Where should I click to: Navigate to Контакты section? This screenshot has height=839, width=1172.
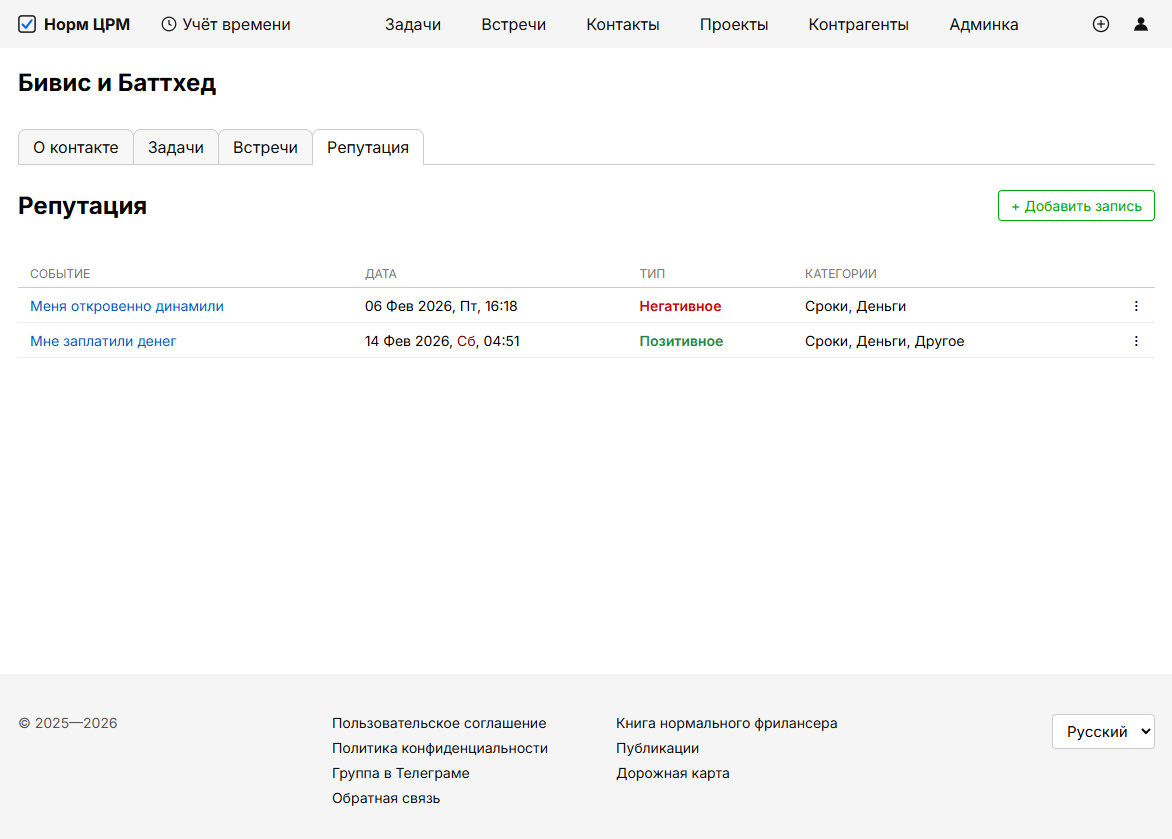[622, 24]
